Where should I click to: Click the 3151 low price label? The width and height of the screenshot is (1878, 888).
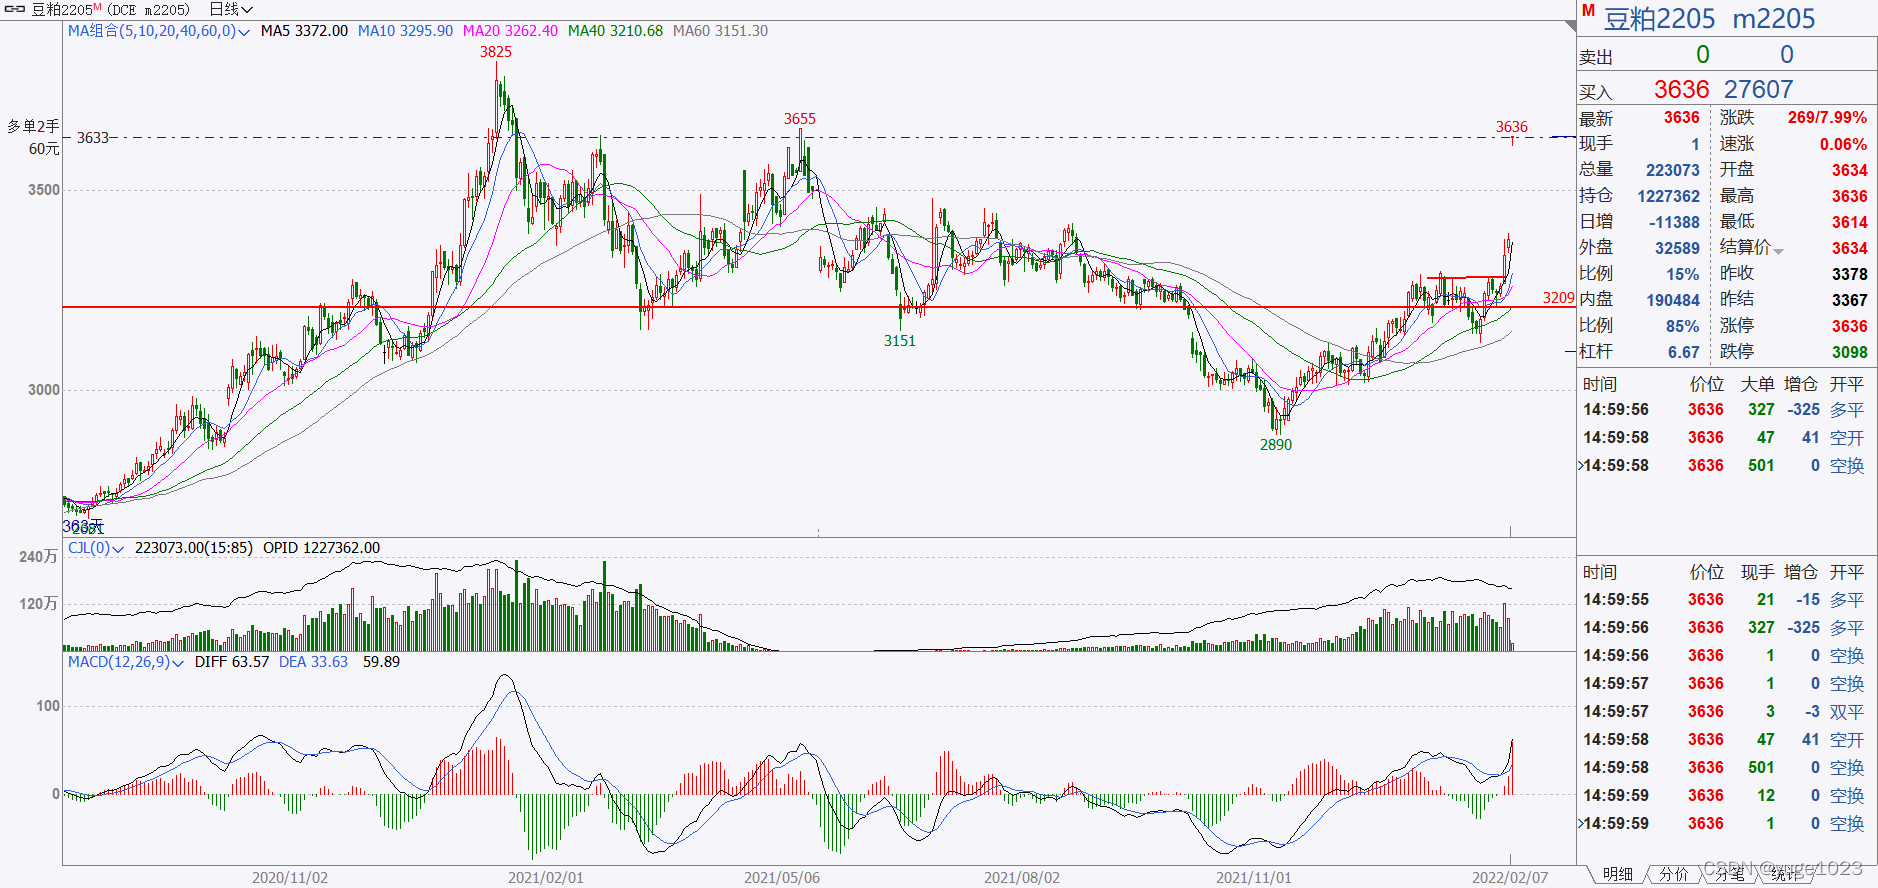[x=900, y=341]
